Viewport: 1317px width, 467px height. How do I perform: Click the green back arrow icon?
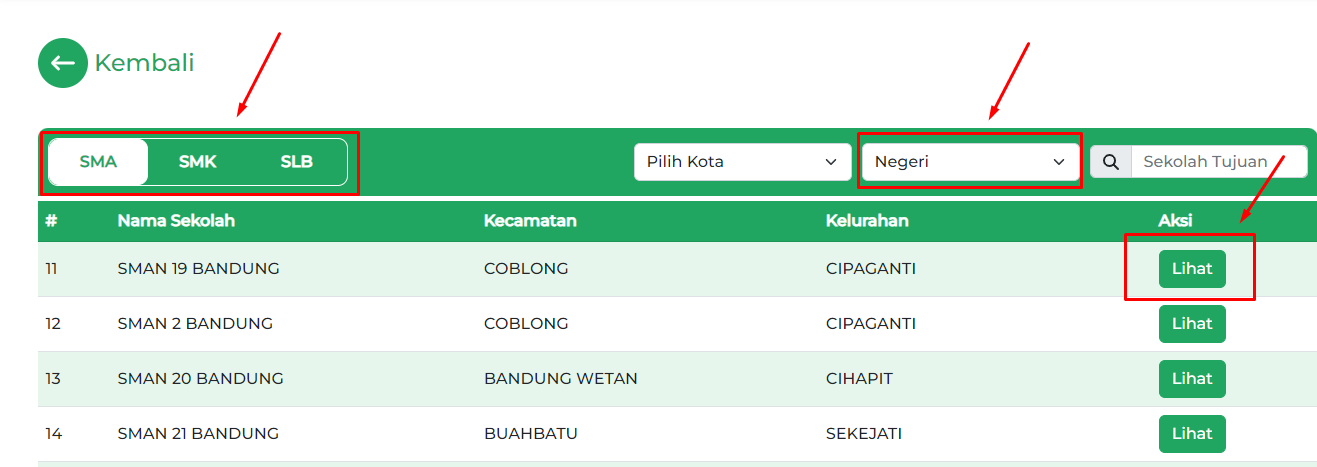tap(63, 63)
